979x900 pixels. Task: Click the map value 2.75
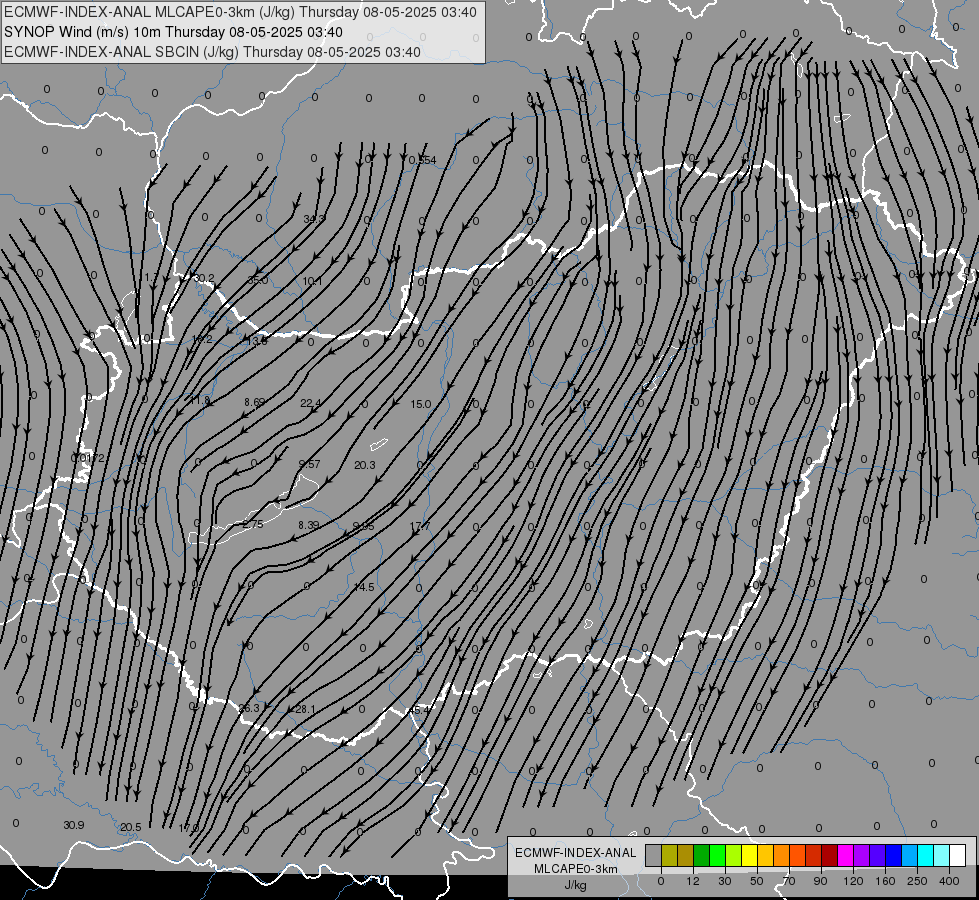[x=253, y=525]
